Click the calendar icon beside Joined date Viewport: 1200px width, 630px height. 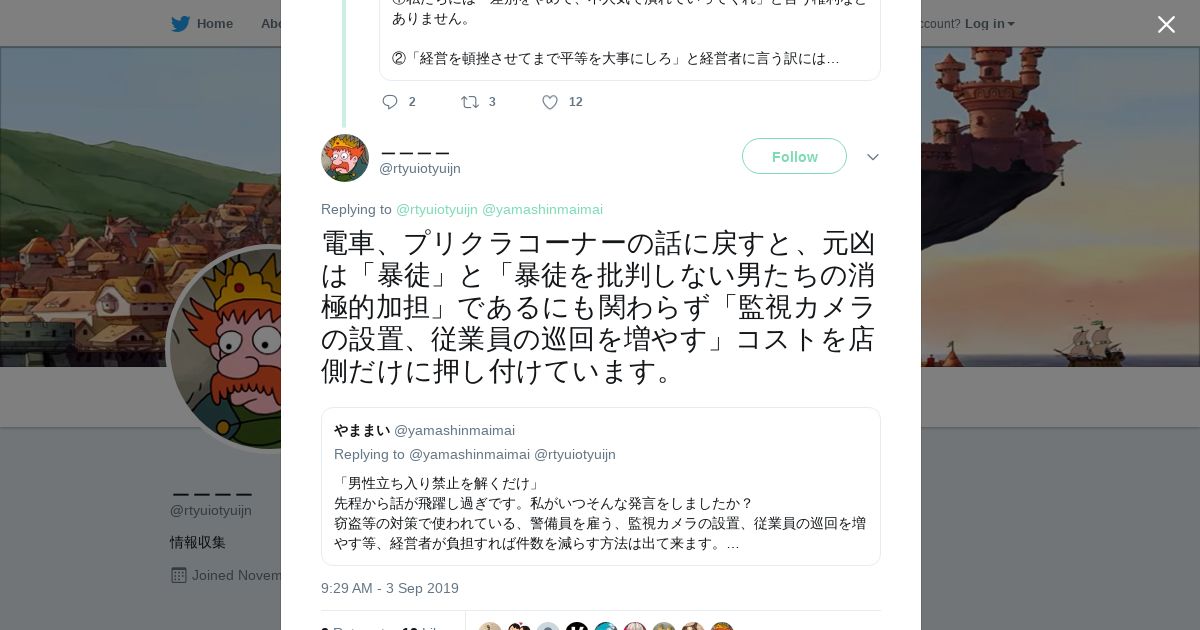179,575
